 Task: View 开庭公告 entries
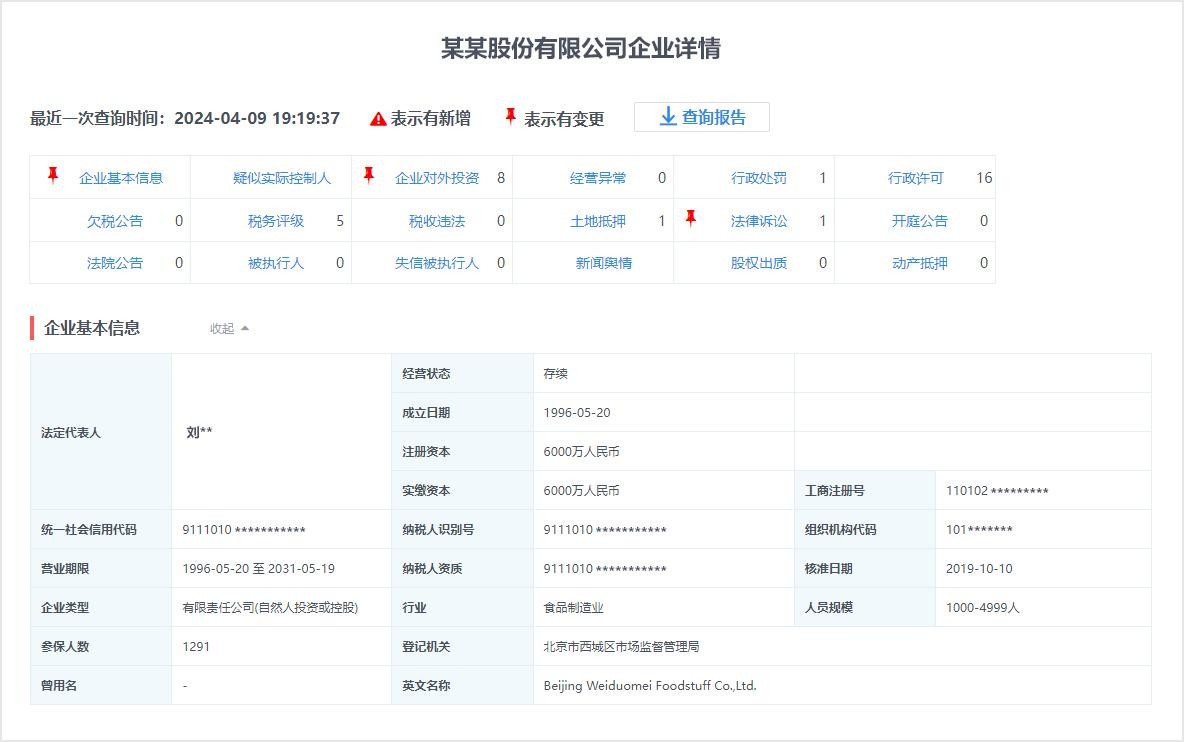click(919, 221)
